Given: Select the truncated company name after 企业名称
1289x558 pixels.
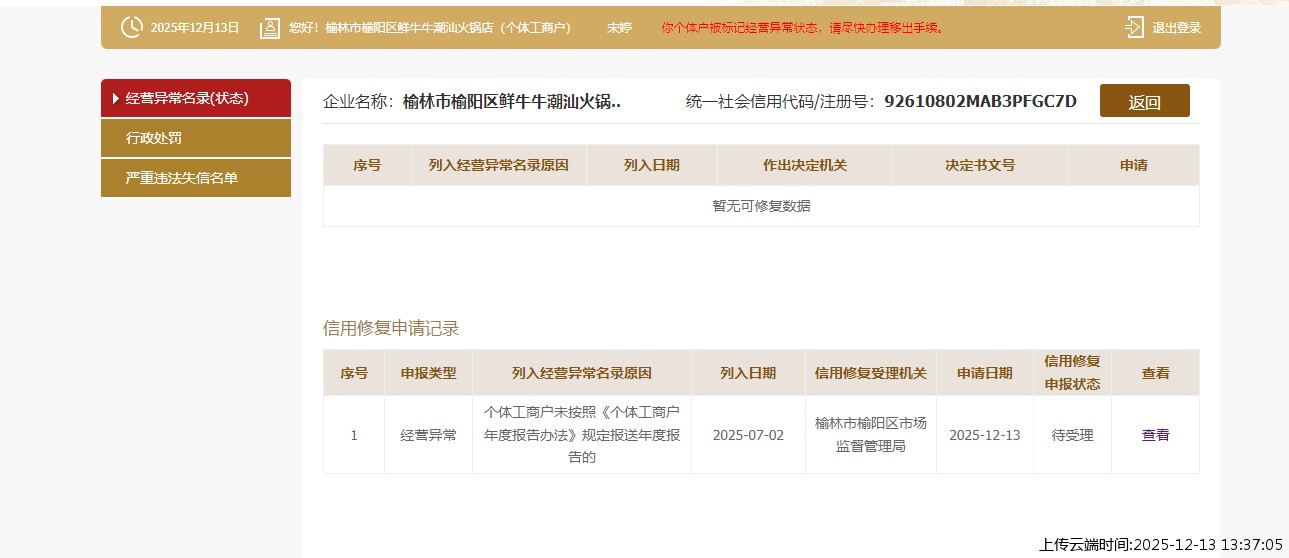Looking at the screenshot, I should click(x=511, y=101).
